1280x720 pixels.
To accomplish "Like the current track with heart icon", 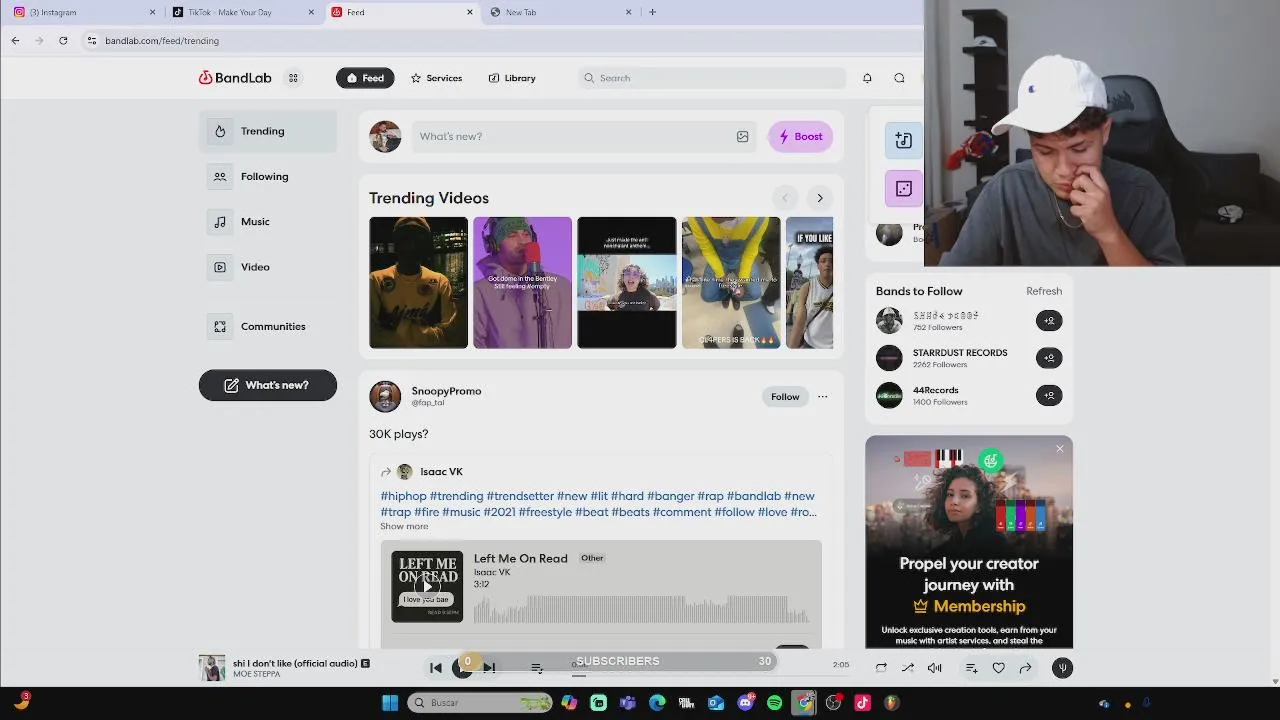I will point(998,668).
